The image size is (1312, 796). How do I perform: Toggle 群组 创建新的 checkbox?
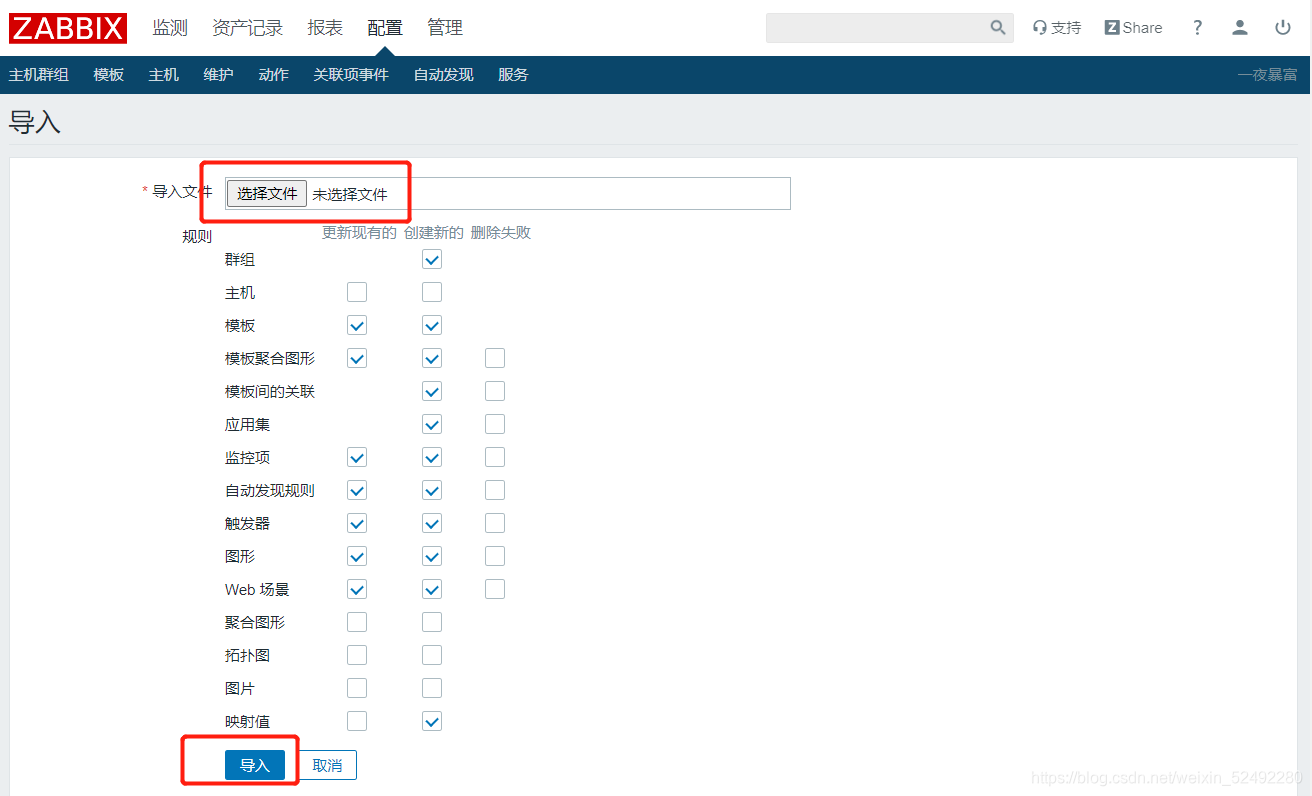click(432, 259)
